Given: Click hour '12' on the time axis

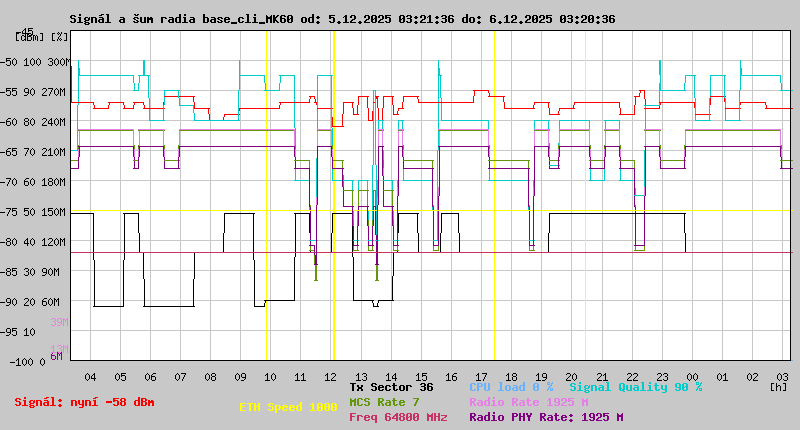Looking at the screenshot, I should (331, 376).
